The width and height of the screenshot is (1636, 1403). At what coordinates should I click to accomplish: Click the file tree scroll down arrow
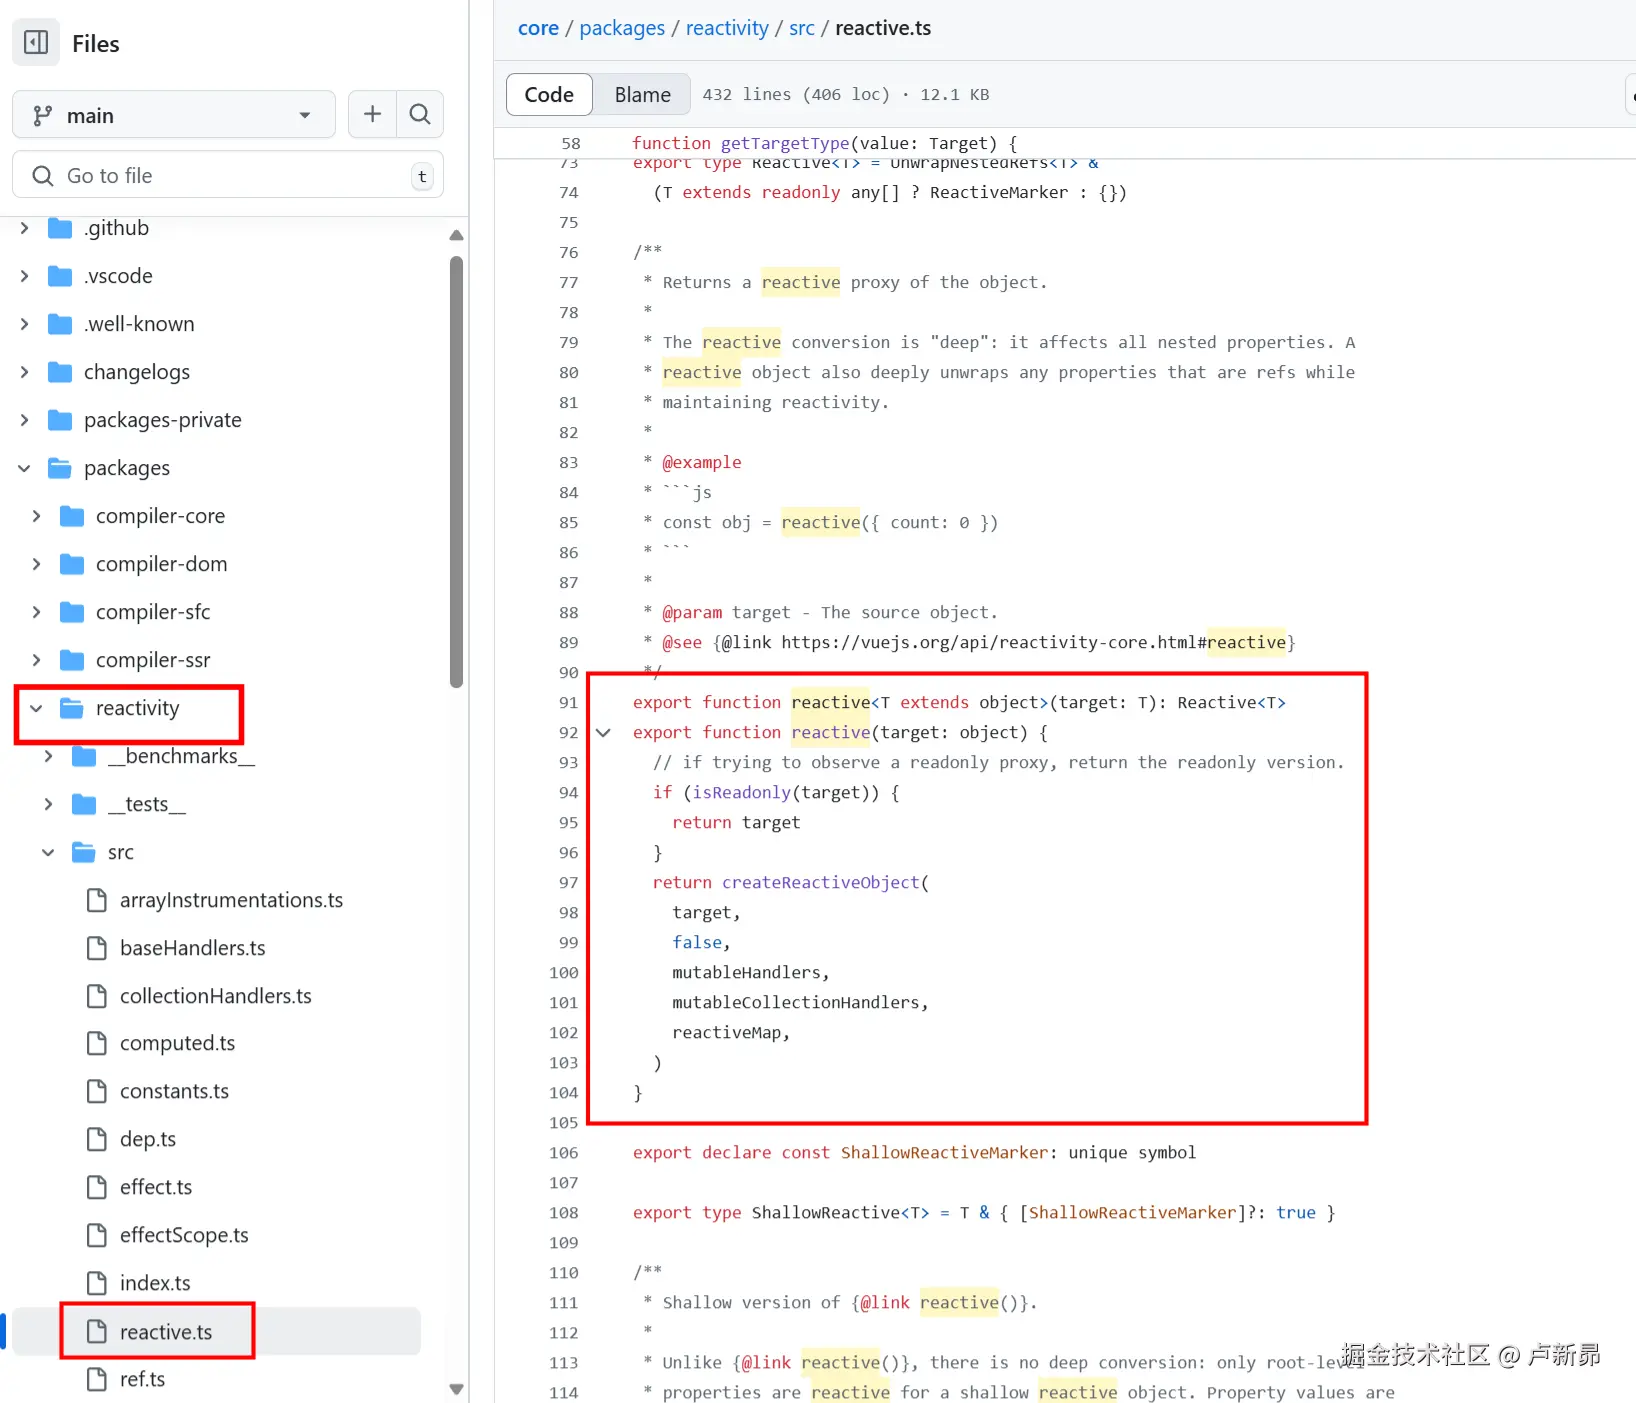[x=456, y=1389]
